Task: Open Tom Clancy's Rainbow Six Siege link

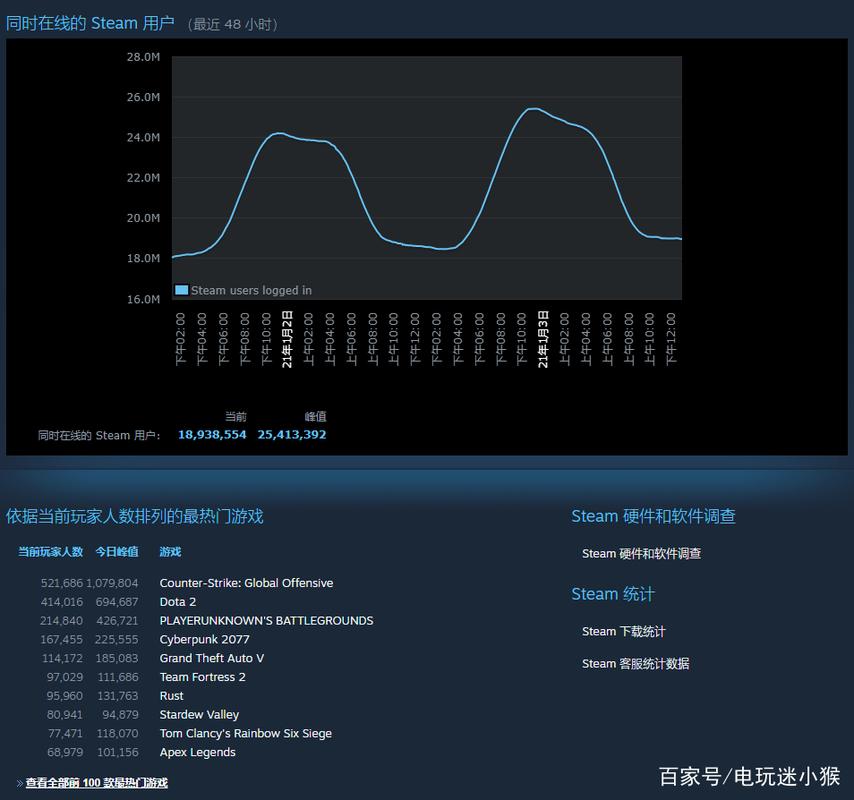Action: pyautogui.click(x=246, y=733)
